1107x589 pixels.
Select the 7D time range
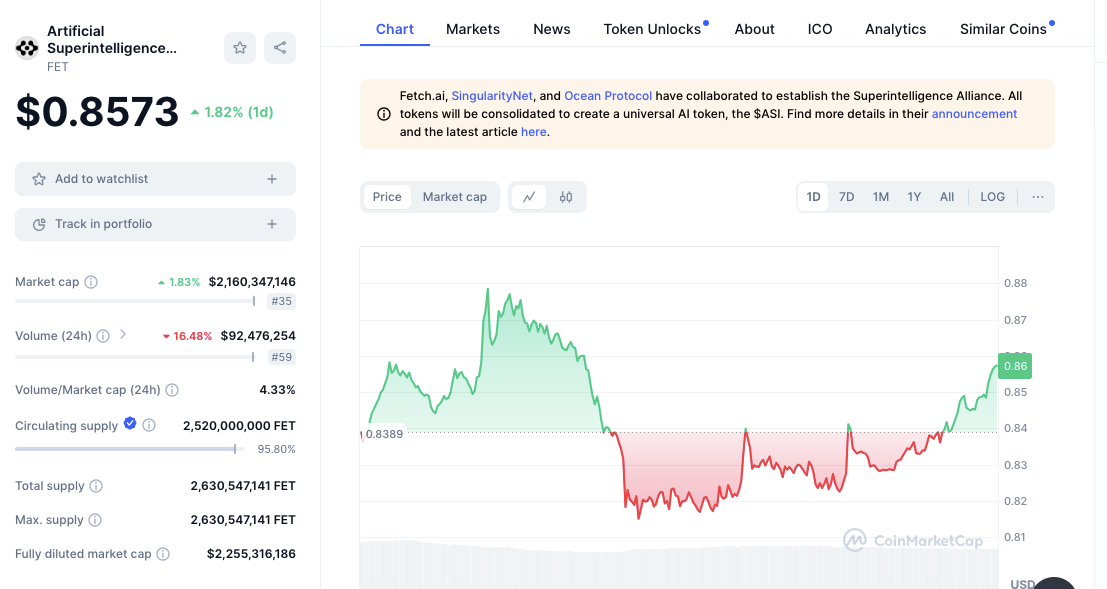846,197
